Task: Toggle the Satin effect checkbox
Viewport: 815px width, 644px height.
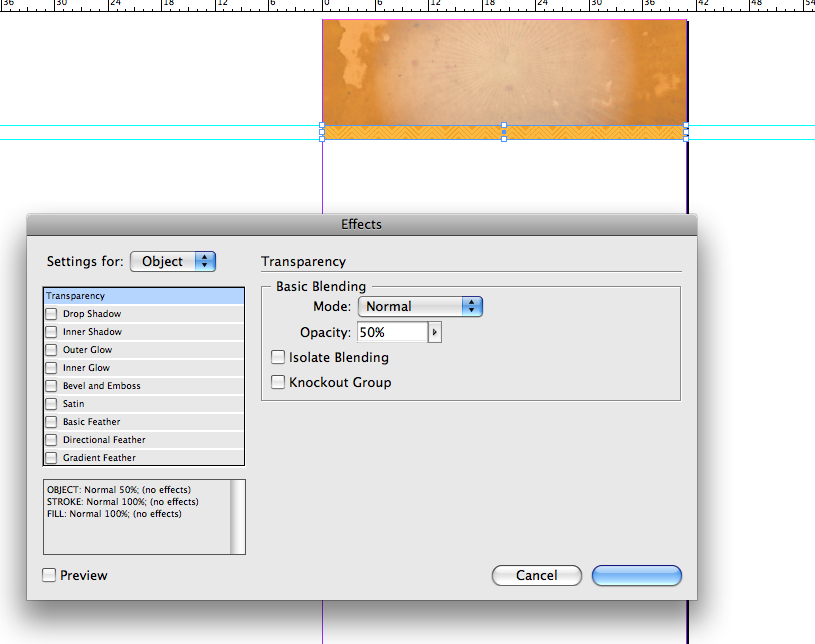Action: click(51, 404)
